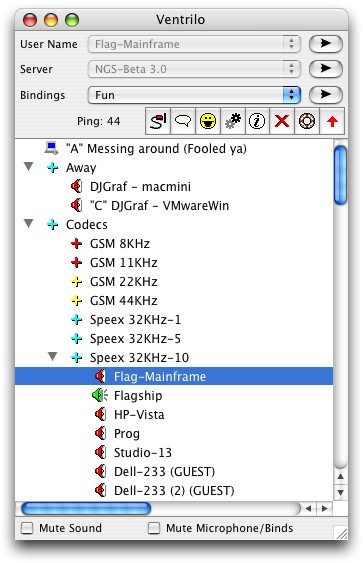Click the connect to server toolbar icon

[x=158, y=121]
